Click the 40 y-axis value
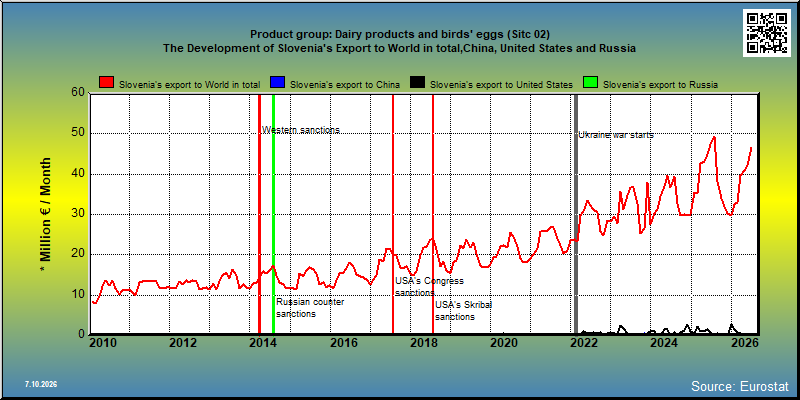Image resolution: width=800 pixels, height=400 pixels. pos(77,173)
